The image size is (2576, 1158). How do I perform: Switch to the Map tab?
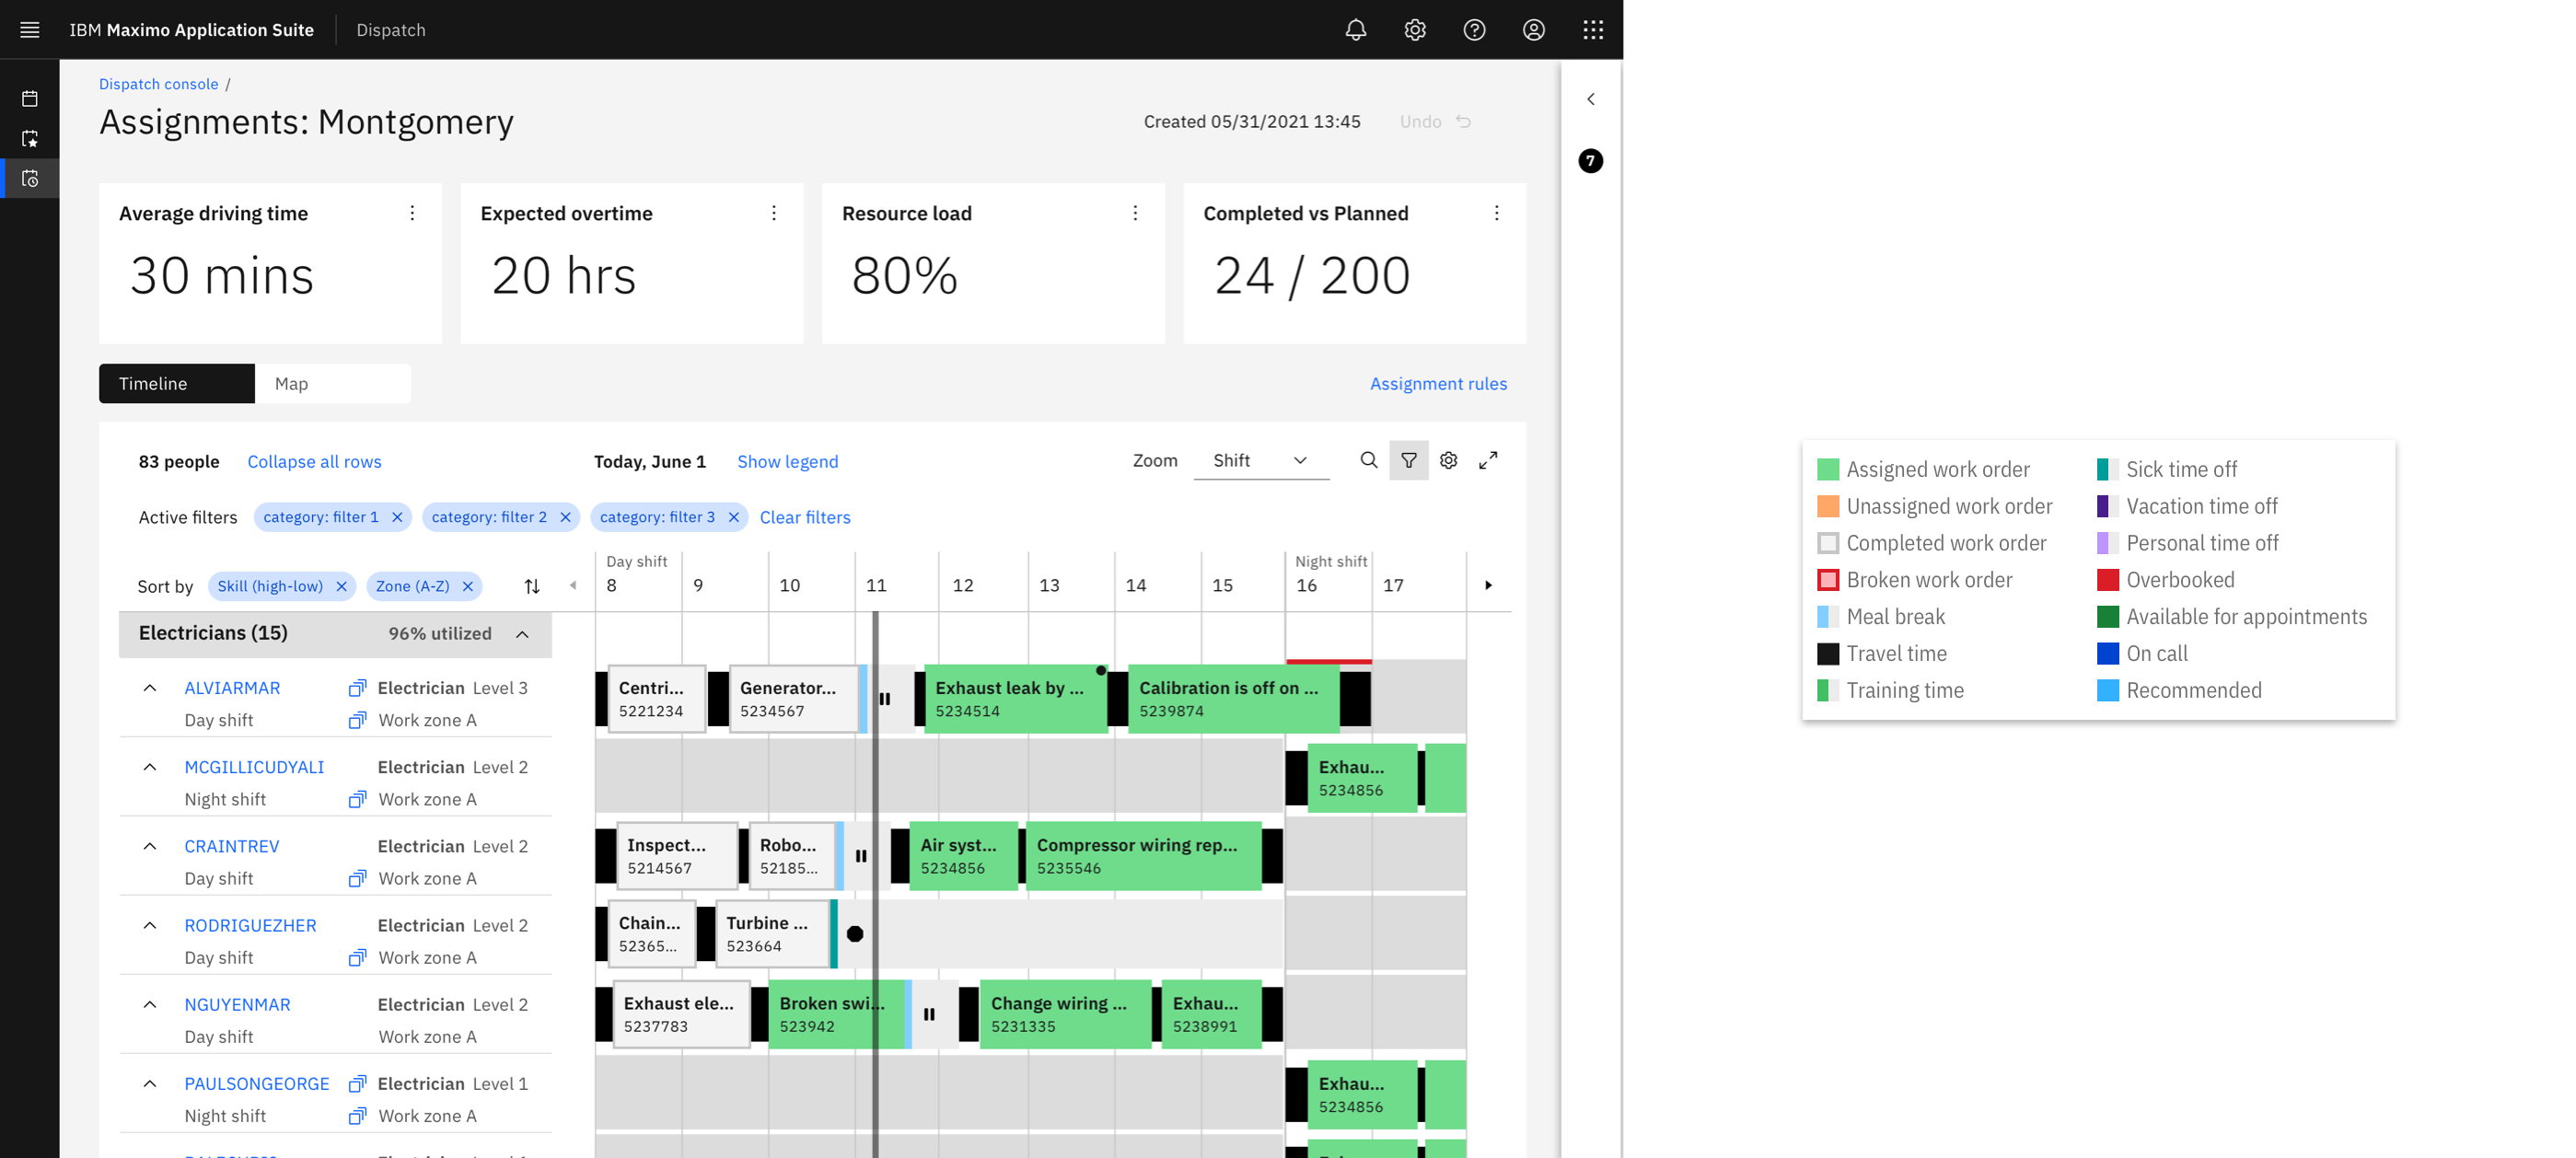pyautogui.click(x=333, y=384)
